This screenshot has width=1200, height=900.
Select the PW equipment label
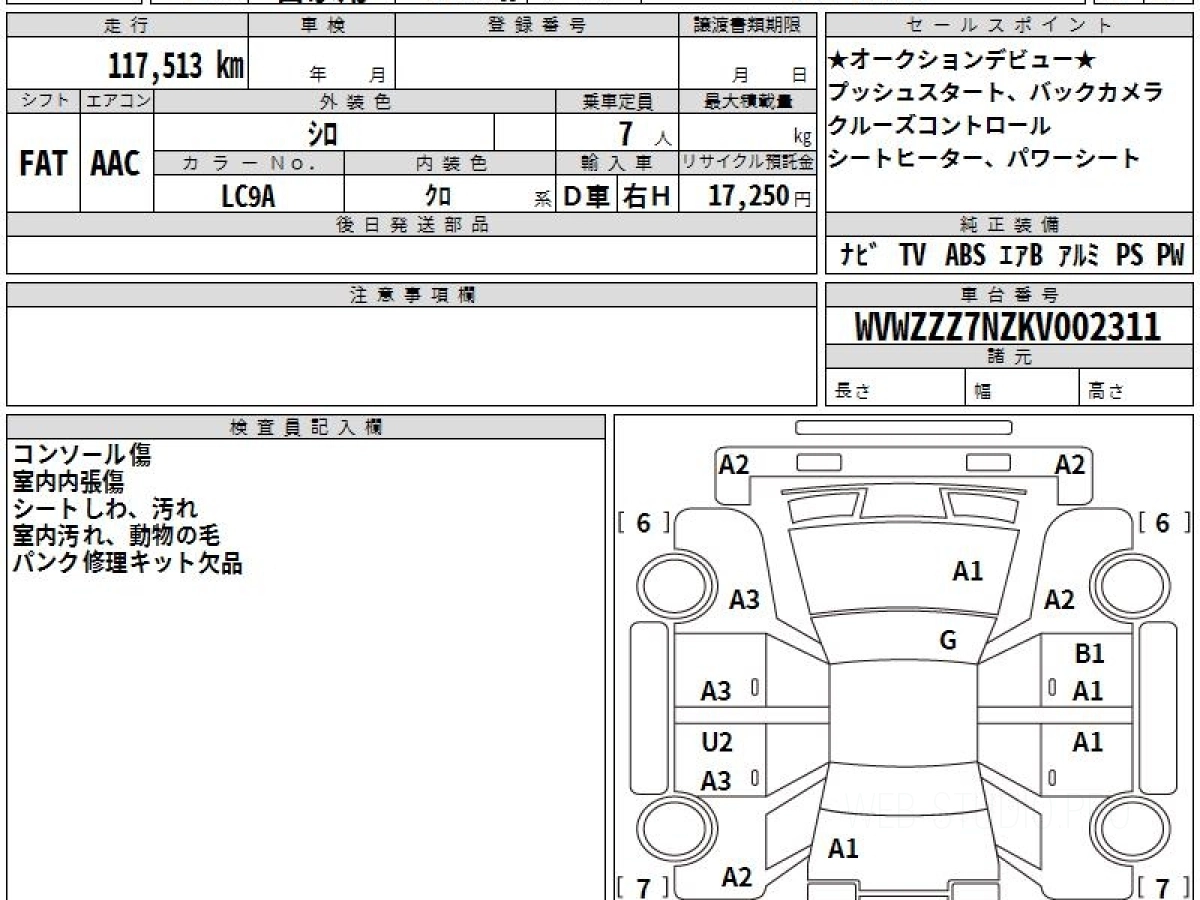(x=1170, y=256)
